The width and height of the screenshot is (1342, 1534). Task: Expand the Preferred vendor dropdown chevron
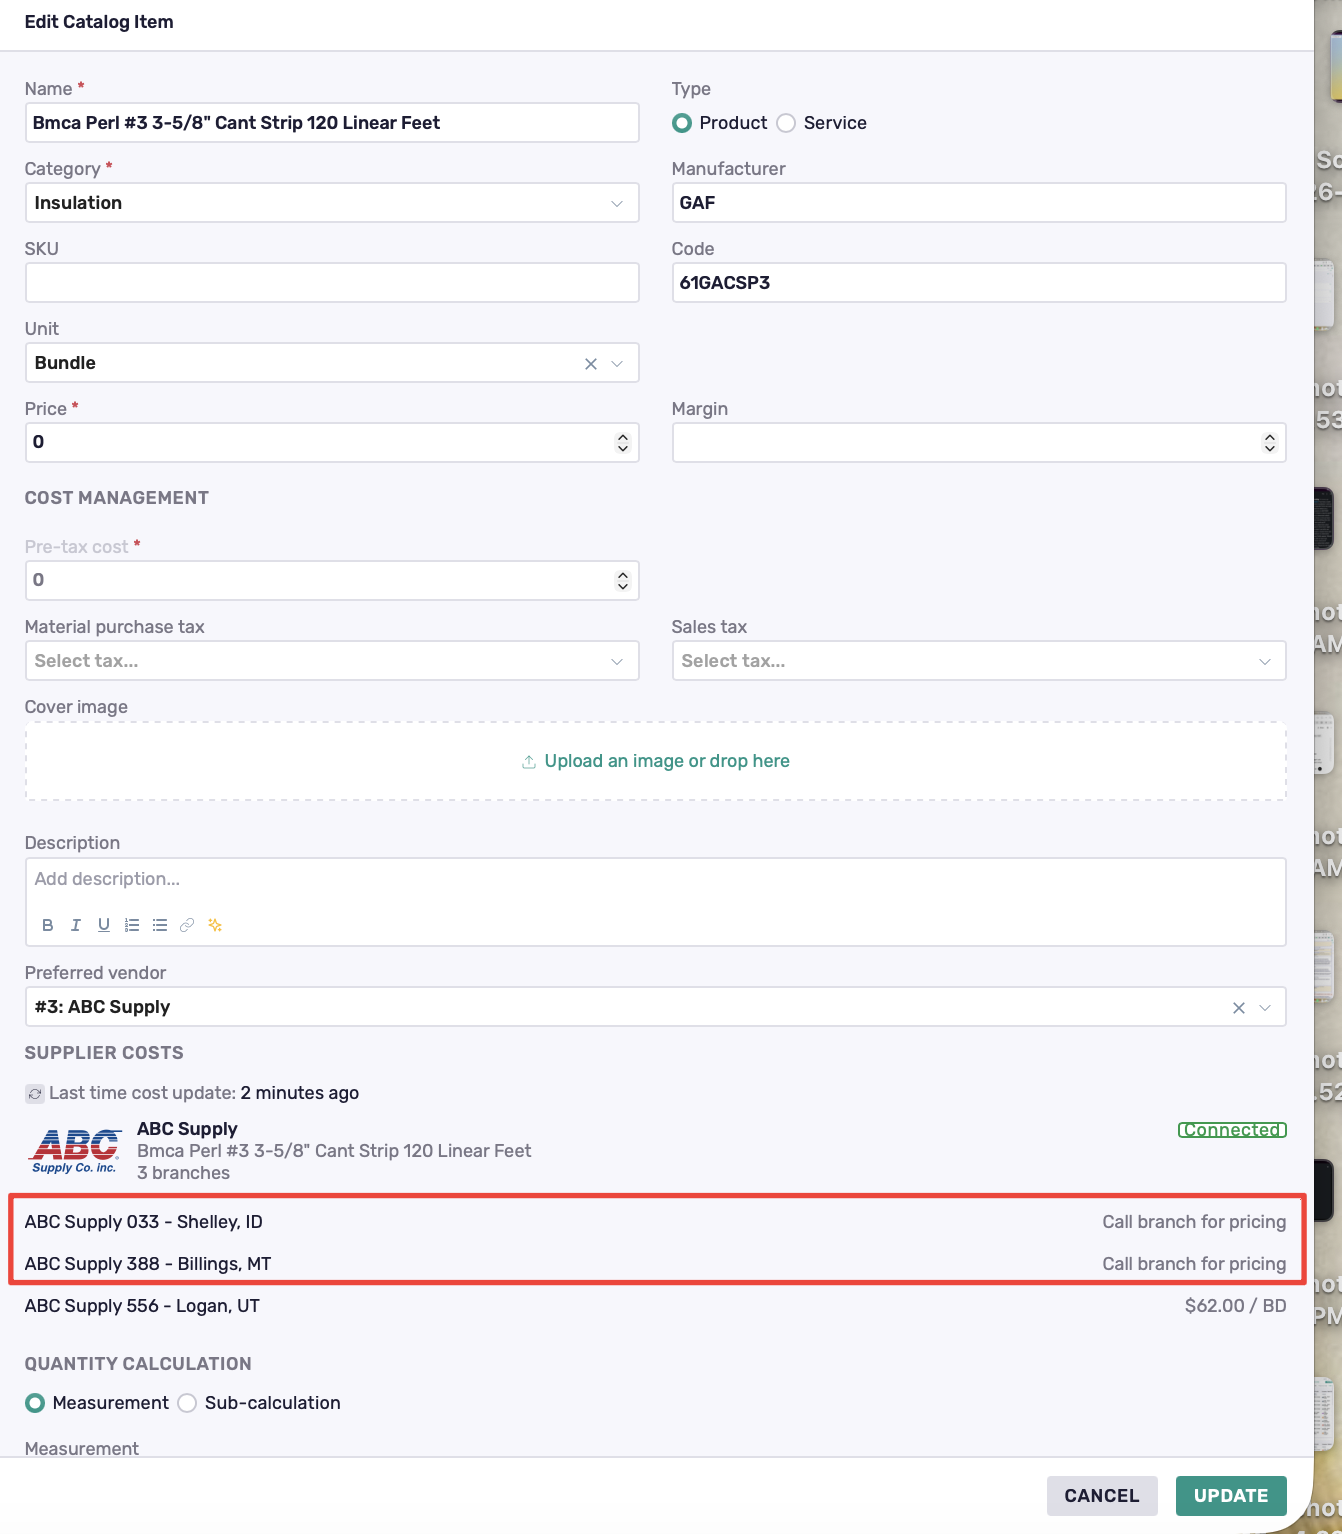[1265, 1008]
